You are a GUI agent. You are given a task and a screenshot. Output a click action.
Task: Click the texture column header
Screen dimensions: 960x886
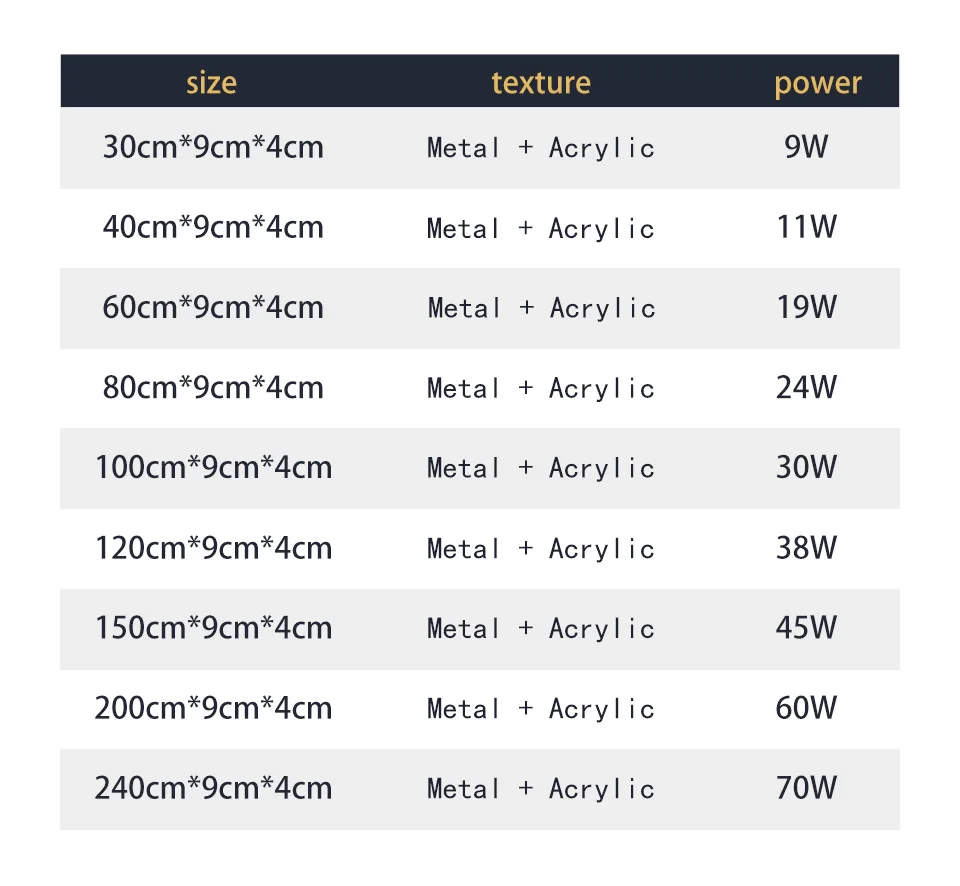(x=541, y=83)
